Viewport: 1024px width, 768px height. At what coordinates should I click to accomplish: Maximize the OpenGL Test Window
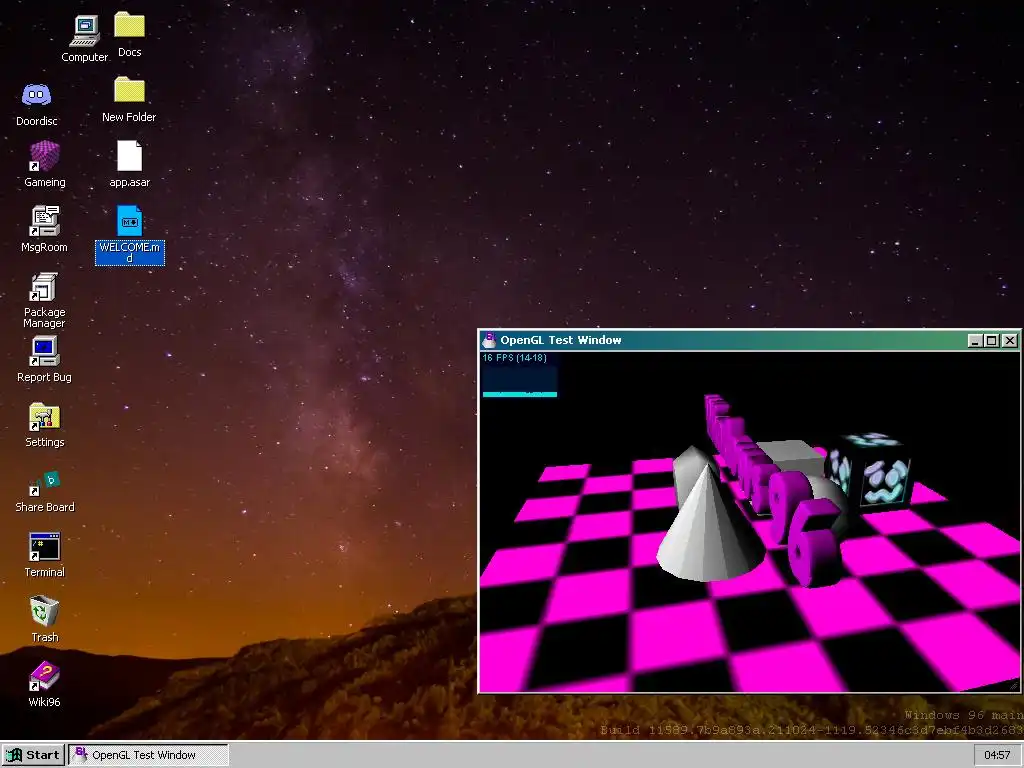click(x=991, y=340)
